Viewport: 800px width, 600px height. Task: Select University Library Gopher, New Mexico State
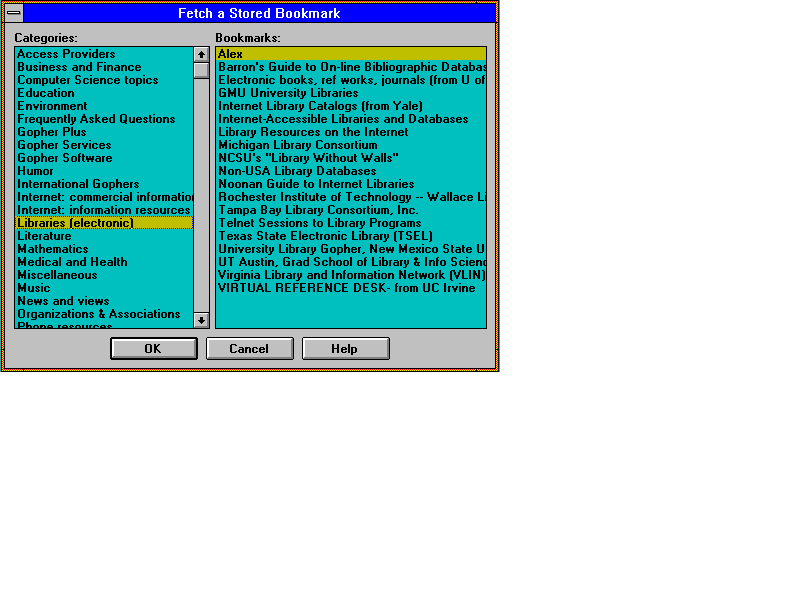click(x=351, y=249)
